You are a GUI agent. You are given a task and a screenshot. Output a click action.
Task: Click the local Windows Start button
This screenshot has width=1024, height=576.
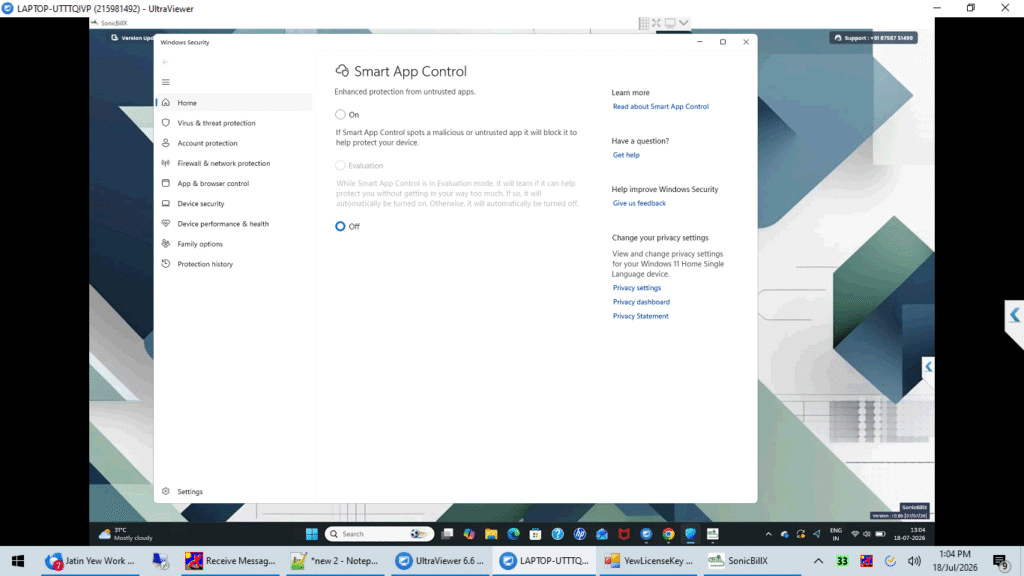(18, 561)
